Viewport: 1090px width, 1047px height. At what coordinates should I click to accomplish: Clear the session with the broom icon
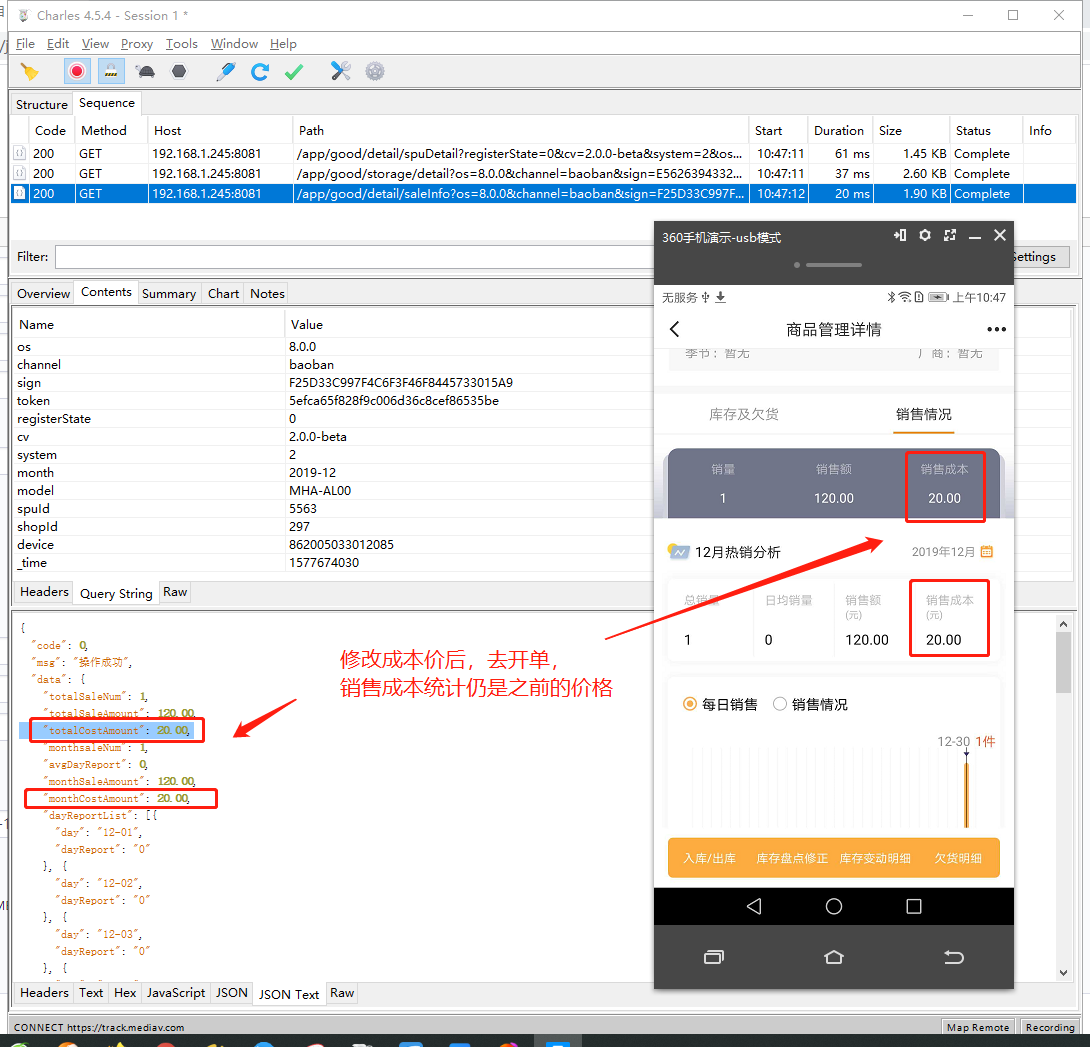(29, 72)
